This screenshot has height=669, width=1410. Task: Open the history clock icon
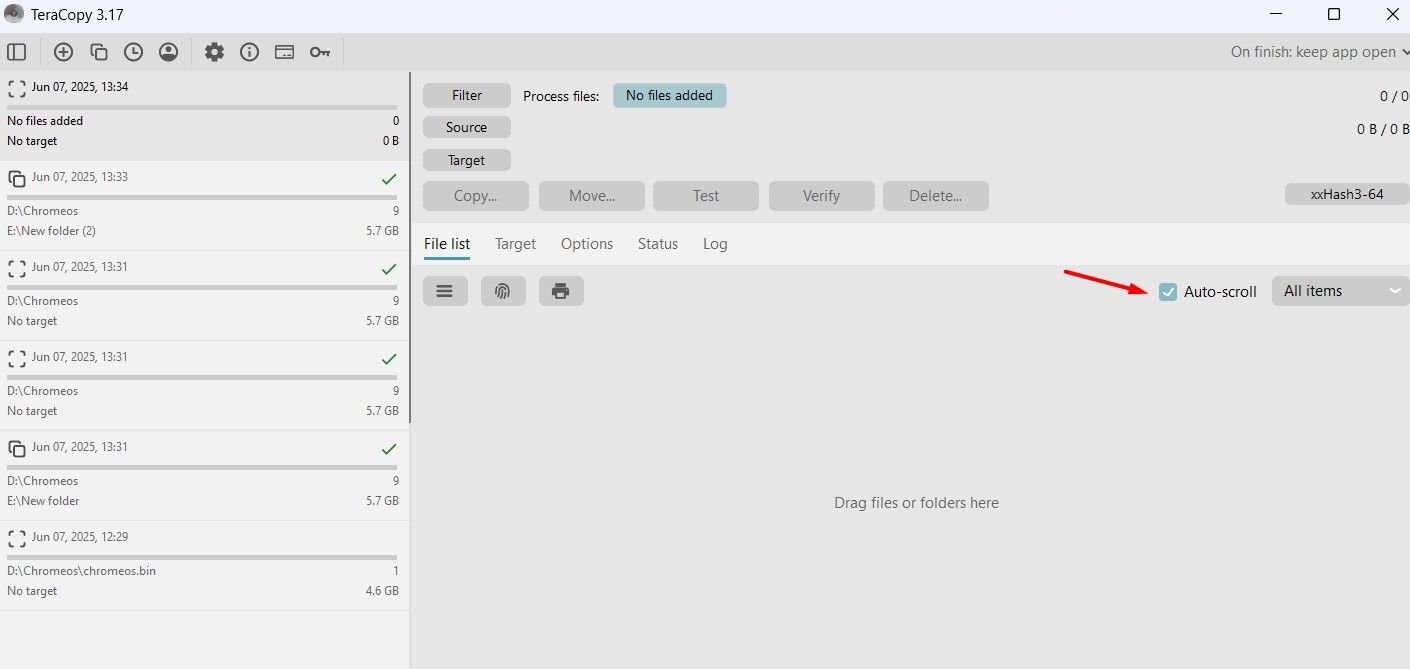tap(133, 52)
